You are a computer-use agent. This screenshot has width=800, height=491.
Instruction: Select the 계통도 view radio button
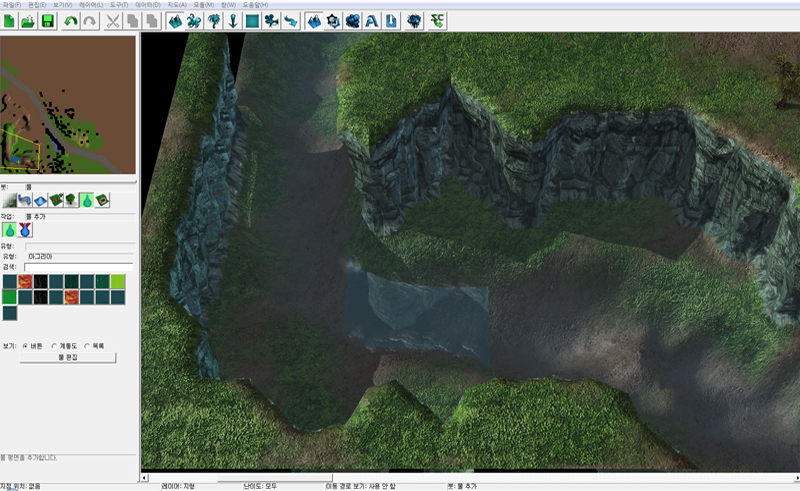pyautogui.click(x=54, y=346)
